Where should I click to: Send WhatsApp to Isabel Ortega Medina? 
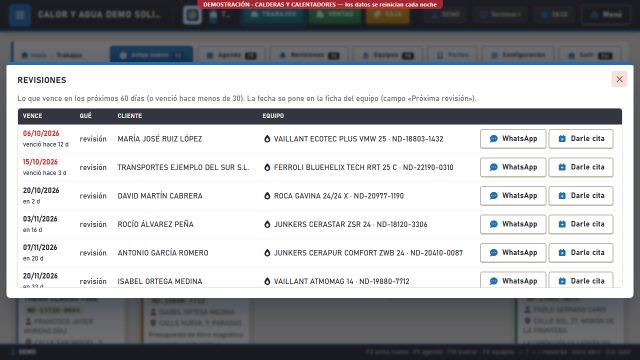click(x=513, y=280)
